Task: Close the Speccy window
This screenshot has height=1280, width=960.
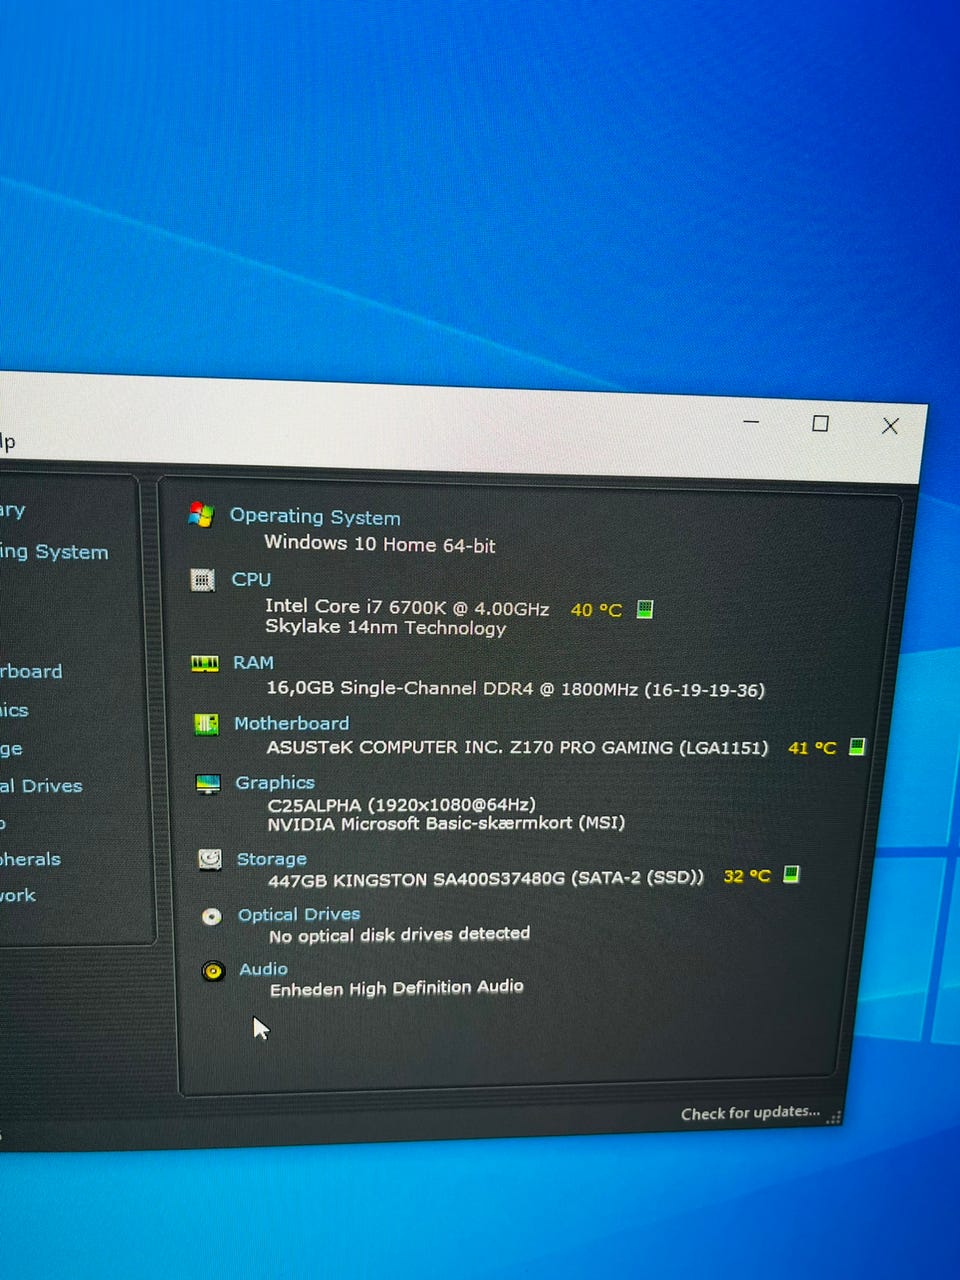Action: [890, 426]
